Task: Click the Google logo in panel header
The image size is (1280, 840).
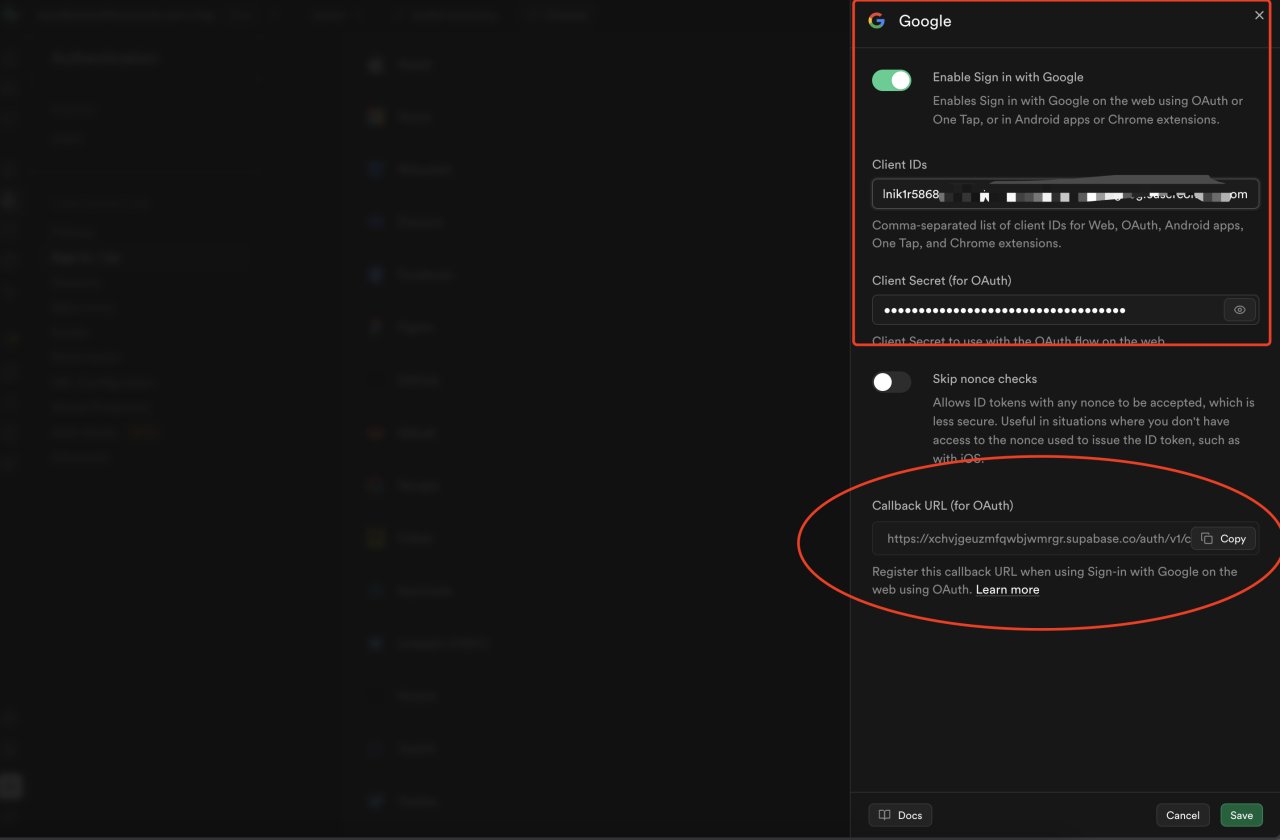Action: [876, 21]
